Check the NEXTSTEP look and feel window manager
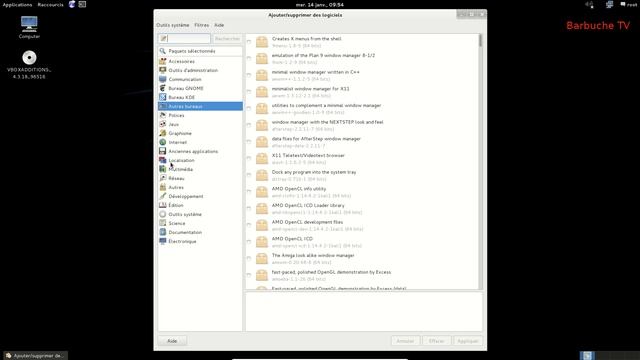Screen dimensions: 640x360 [249, 125]
